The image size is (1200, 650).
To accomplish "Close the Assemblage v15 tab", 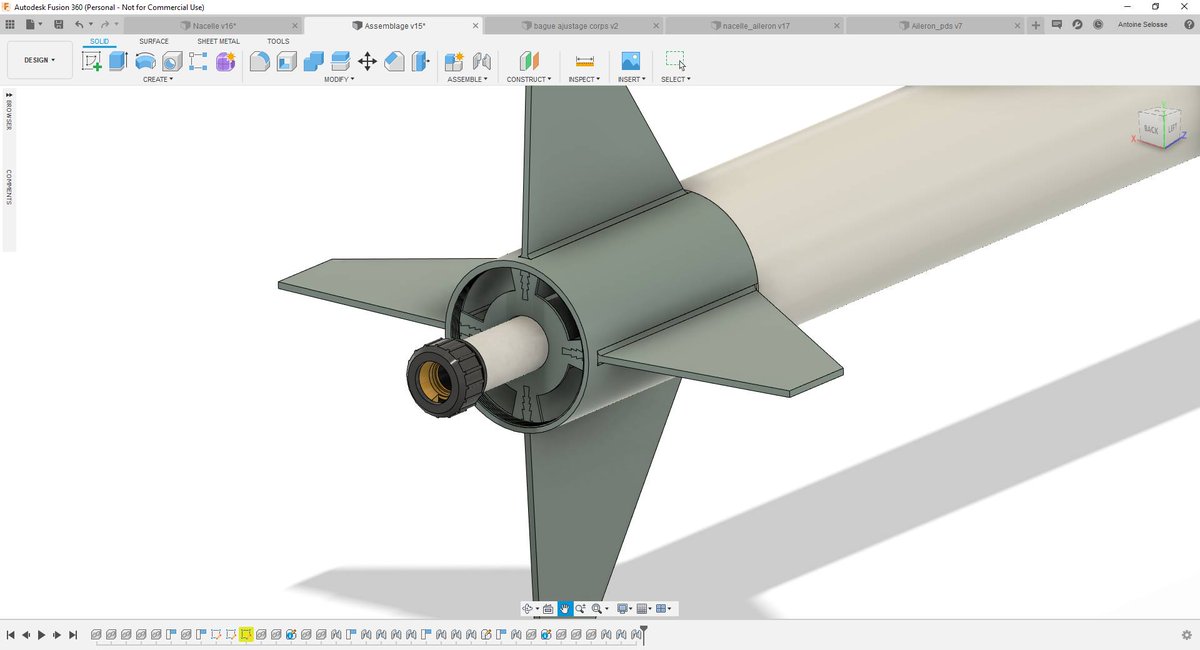I will pyautogui.click(x=477, y=25).
